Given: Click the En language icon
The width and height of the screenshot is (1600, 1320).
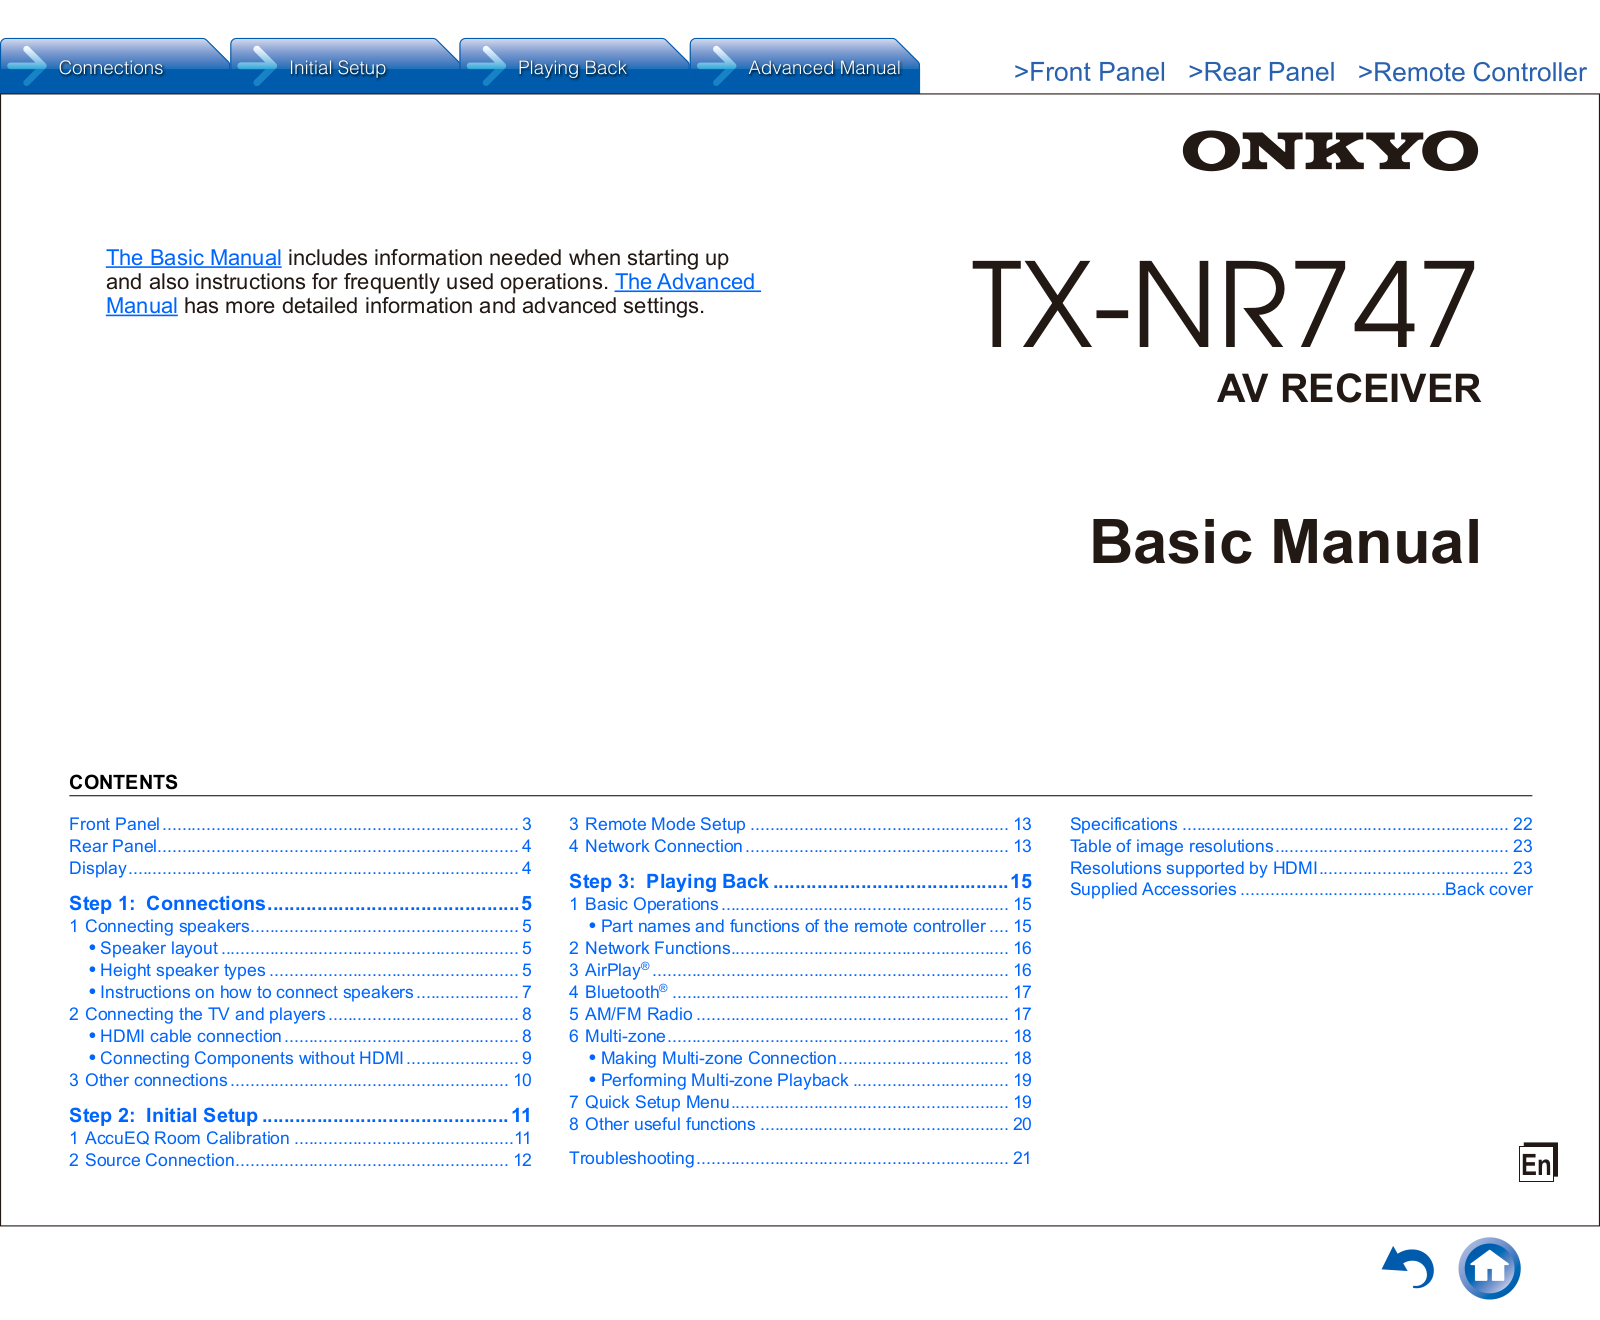Looking at the screenshot, I should pos(1538,1163).
